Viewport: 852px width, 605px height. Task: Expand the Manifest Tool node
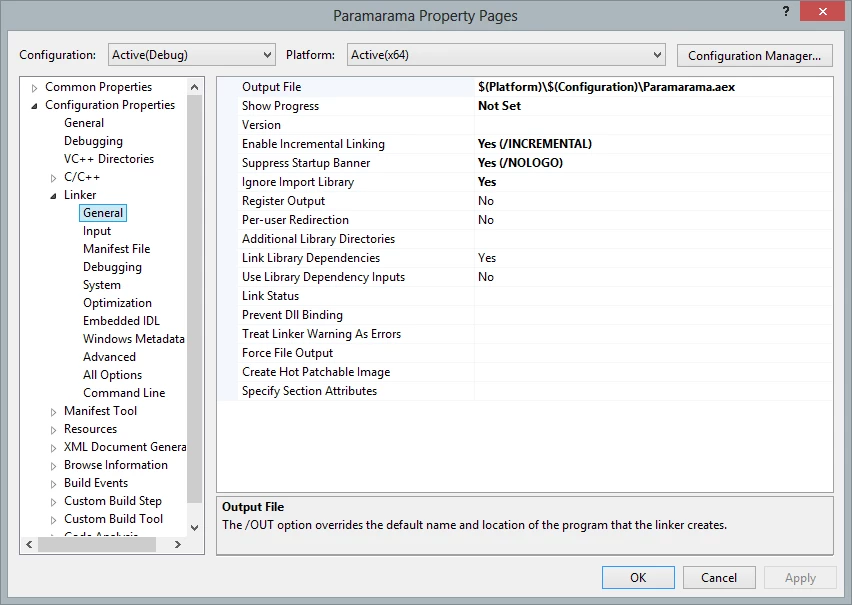point(53,412)
